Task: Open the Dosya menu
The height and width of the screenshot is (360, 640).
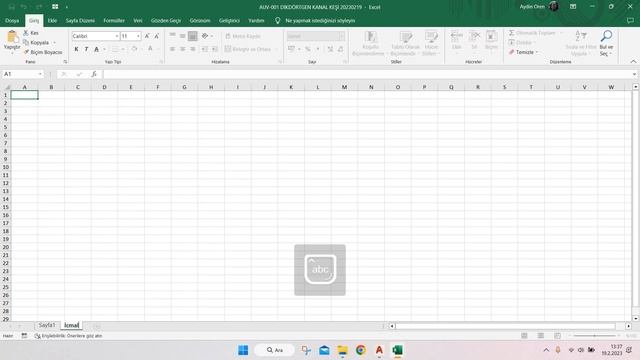Action: (12, 20)
